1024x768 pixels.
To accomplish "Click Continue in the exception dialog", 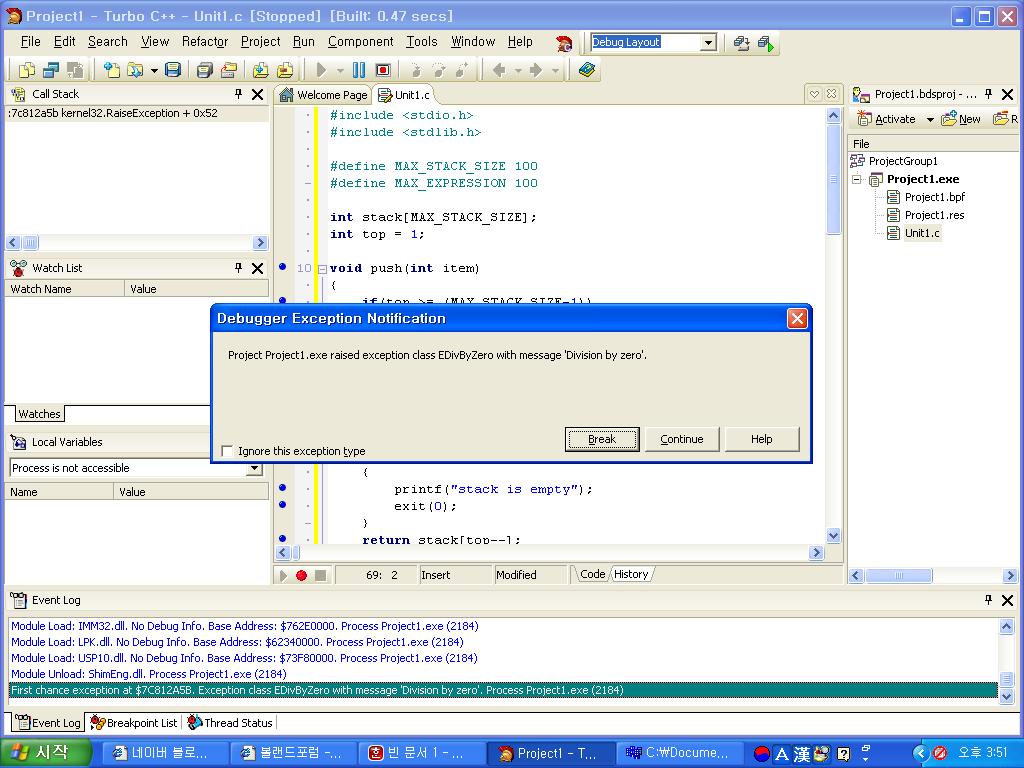I will [x=682, y=439].
